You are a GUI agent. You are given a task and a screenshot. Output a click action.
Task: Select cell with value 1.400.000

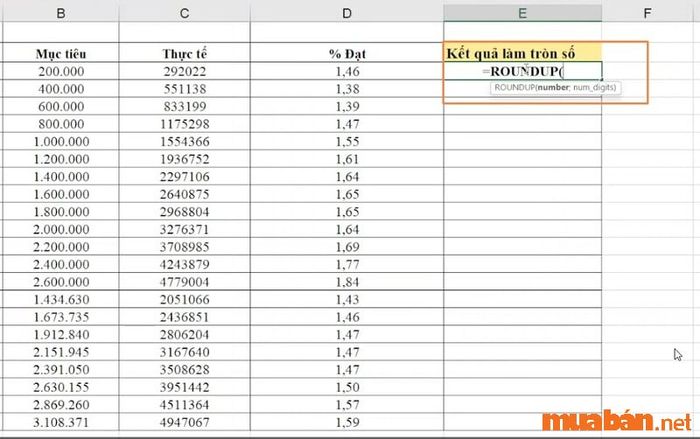61,177
